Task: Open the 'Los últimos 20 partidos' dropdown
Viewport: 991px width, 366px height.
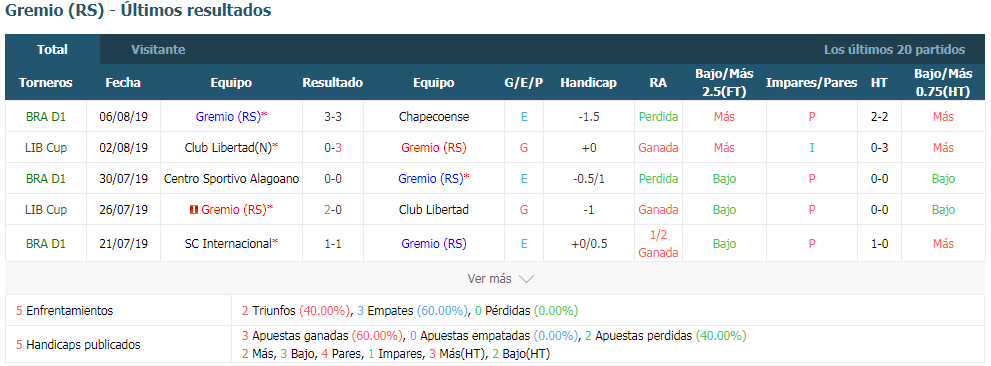Action: pos(894,49)
